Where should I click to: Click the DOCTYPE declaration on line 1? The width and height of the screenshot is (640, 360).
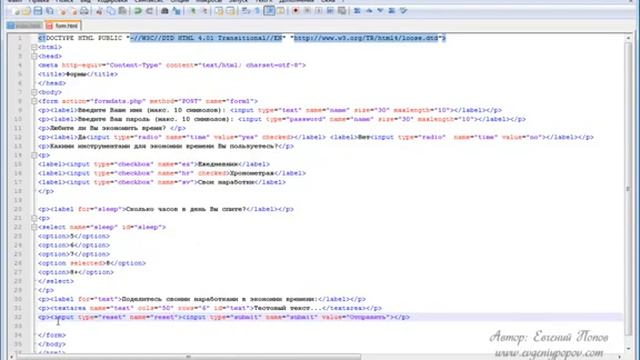pos(242,38)
